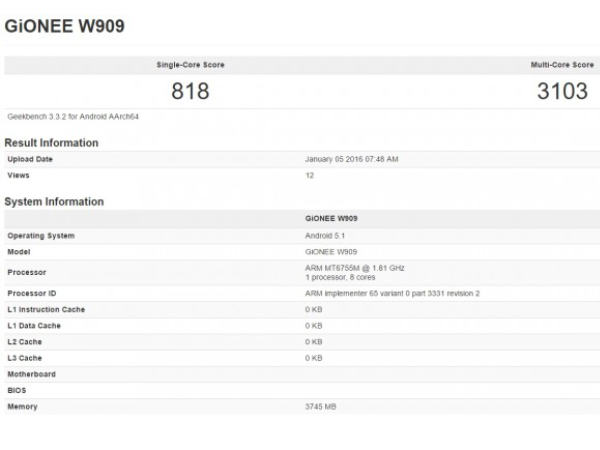
Task: Select the January 05 2016 07:48 AM value
Action: [x=352, y=159]
